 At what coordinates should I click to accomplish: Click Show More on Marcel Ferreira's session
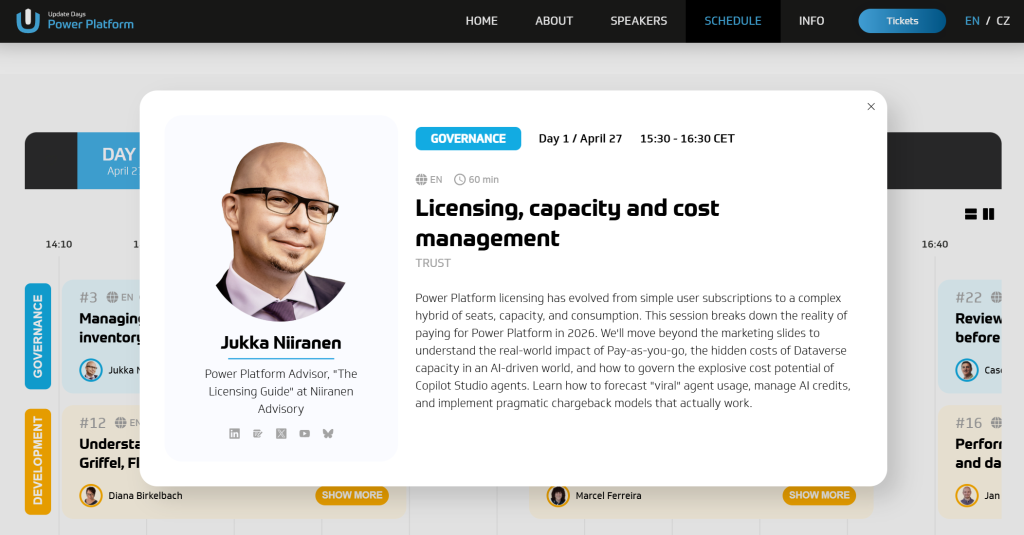[x=819, y=495]
